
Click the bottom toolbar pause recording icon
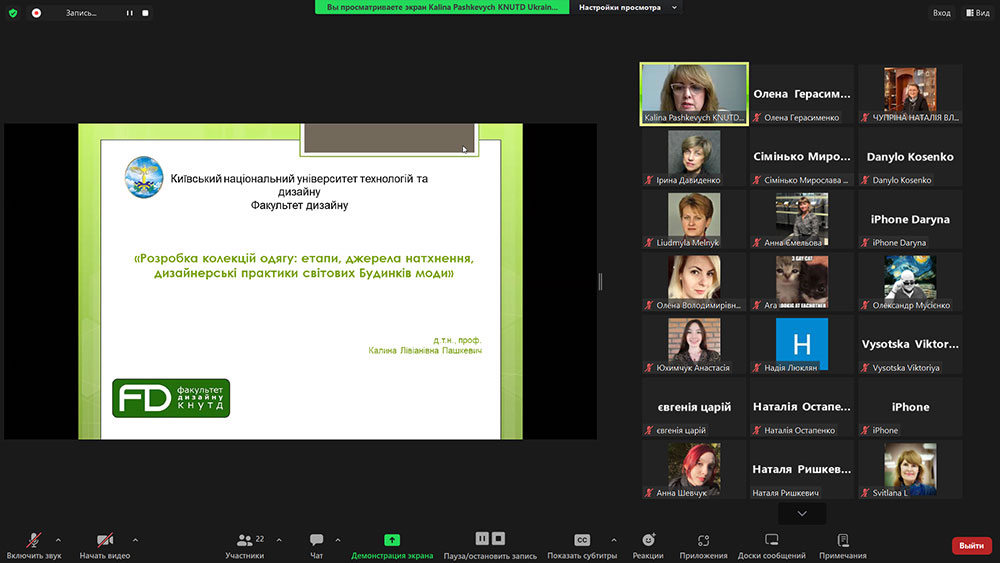click(482, 539)
